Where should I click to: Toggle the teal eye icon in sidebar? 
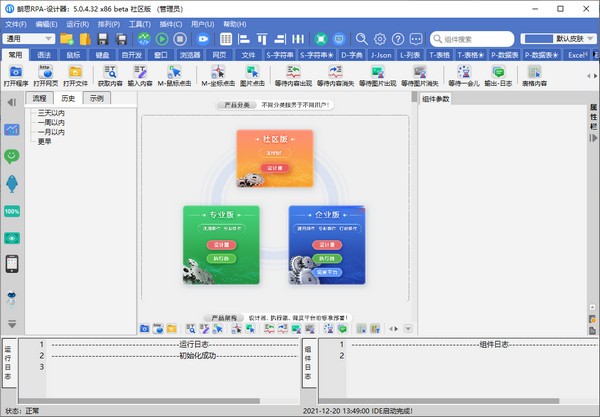[12, 238]
